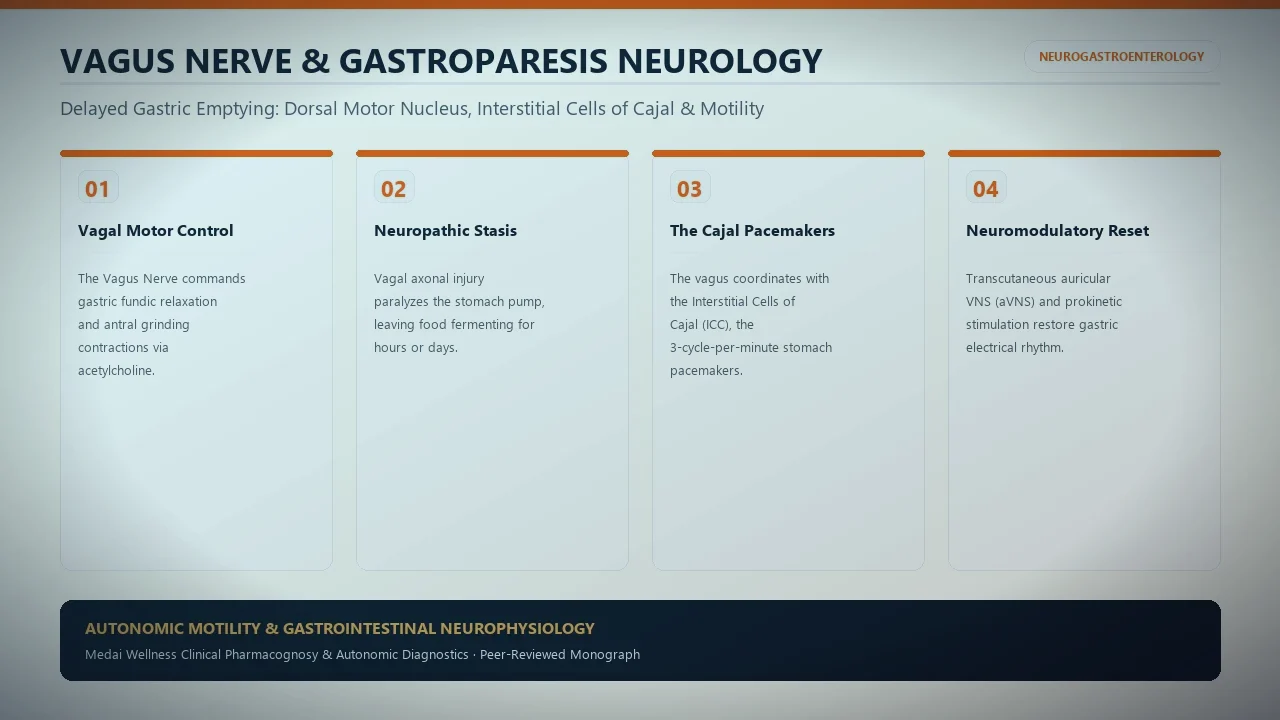The image size is (1280, 720).
Task: Click the 02 number badge
Action: click(x=394, y=188)
